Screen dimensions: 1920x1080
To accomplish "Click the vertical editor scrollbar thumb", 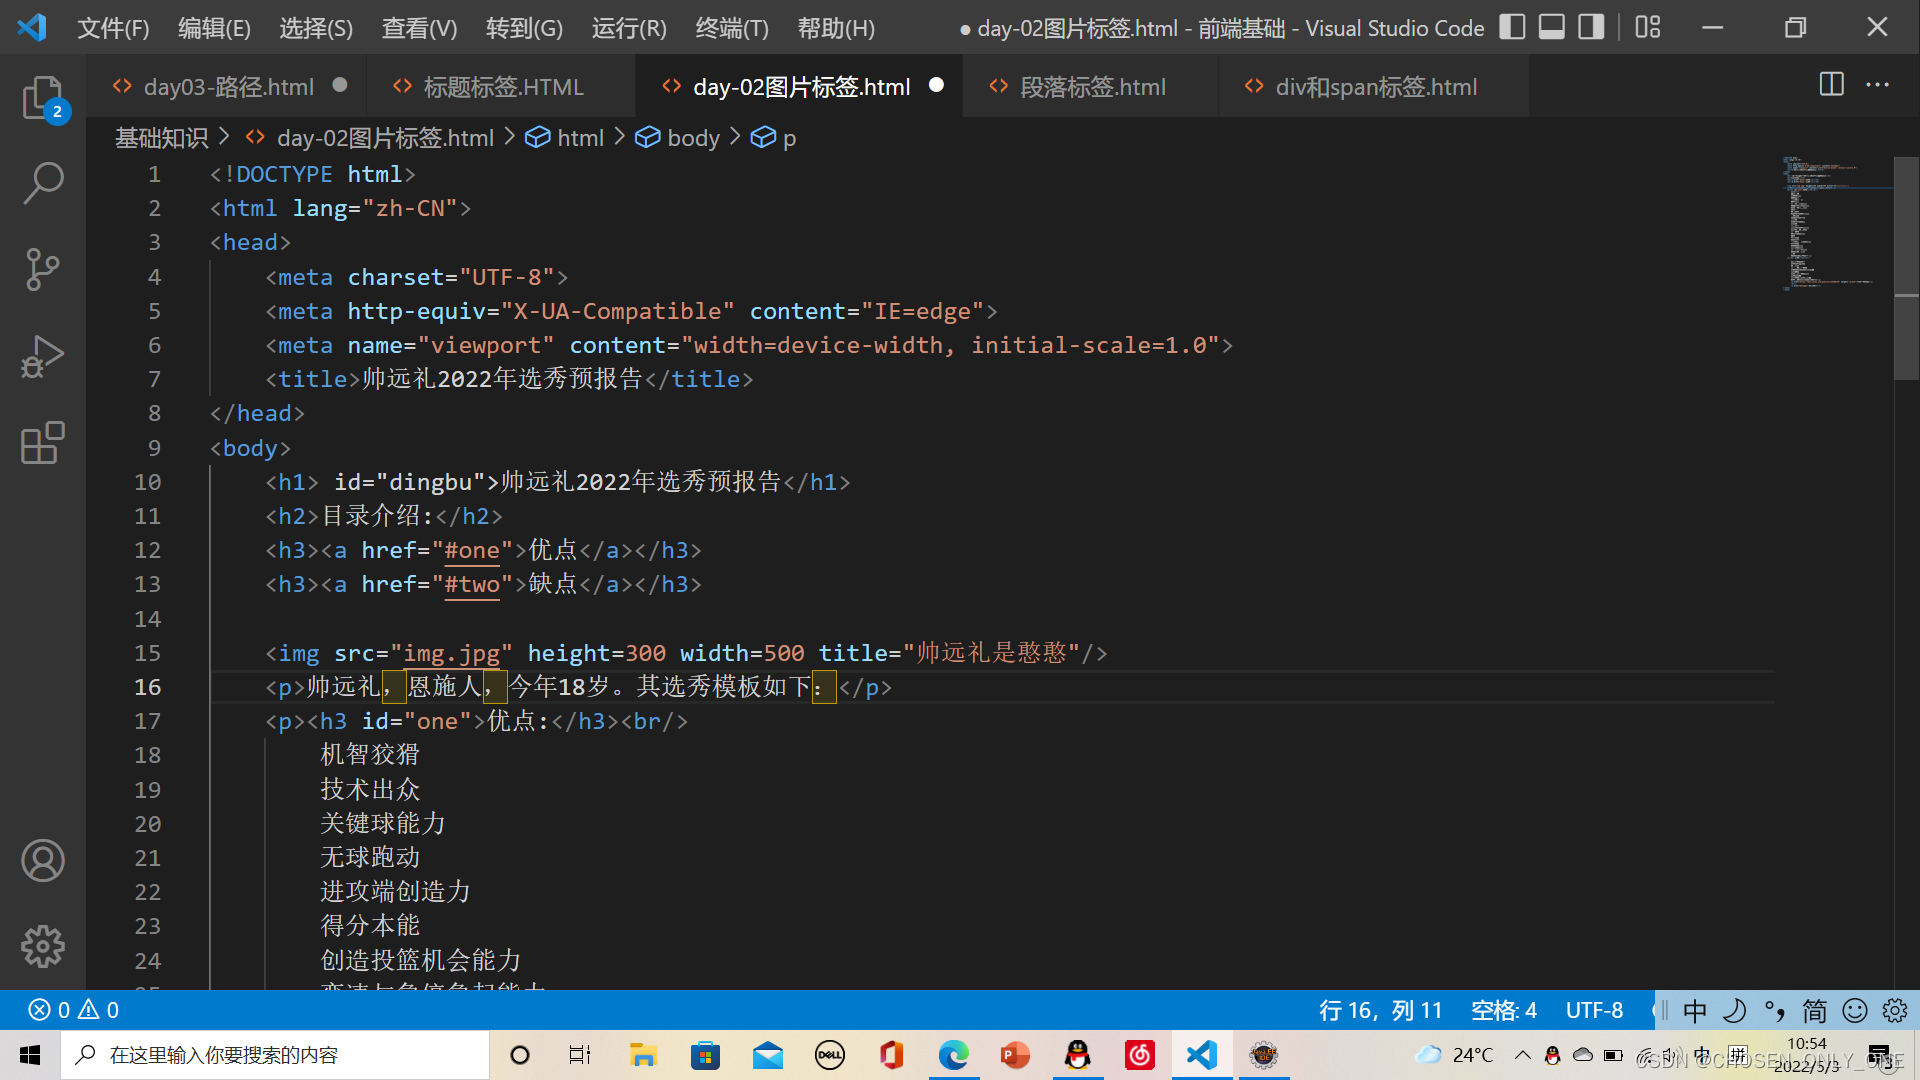I will (x=1906, y=268).
